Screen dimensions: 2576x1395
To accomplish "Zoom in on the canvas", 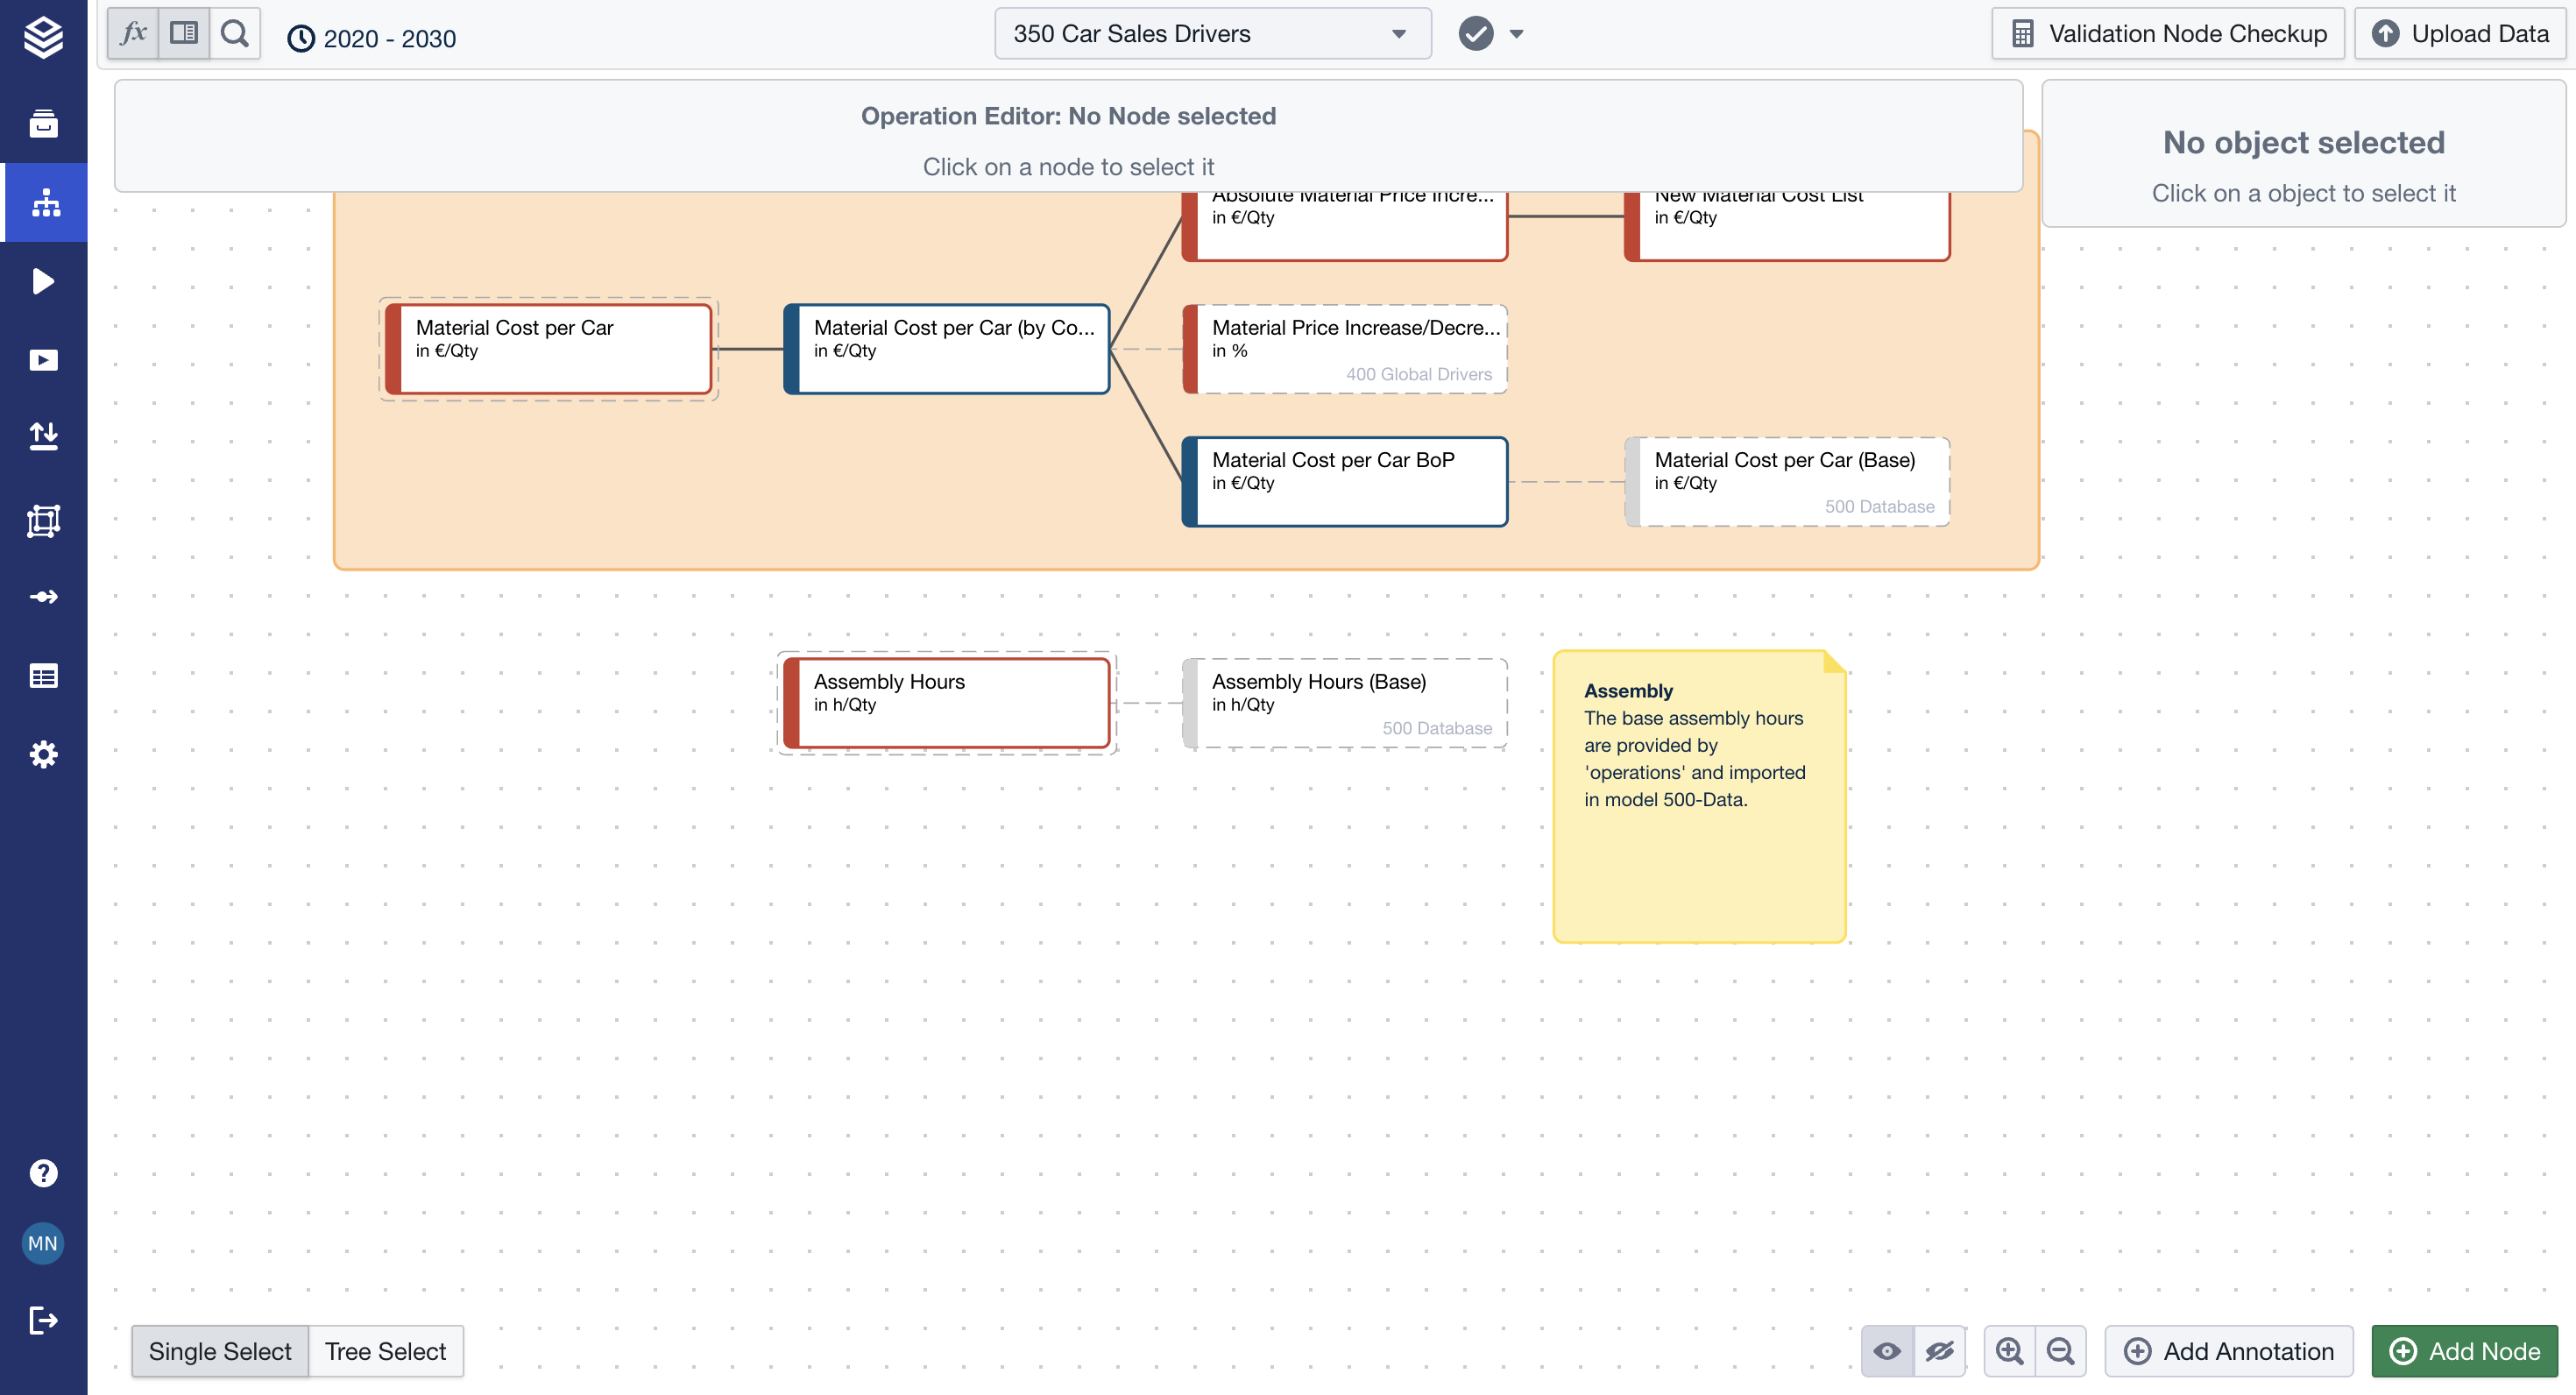I will tap(2009, 1351).
